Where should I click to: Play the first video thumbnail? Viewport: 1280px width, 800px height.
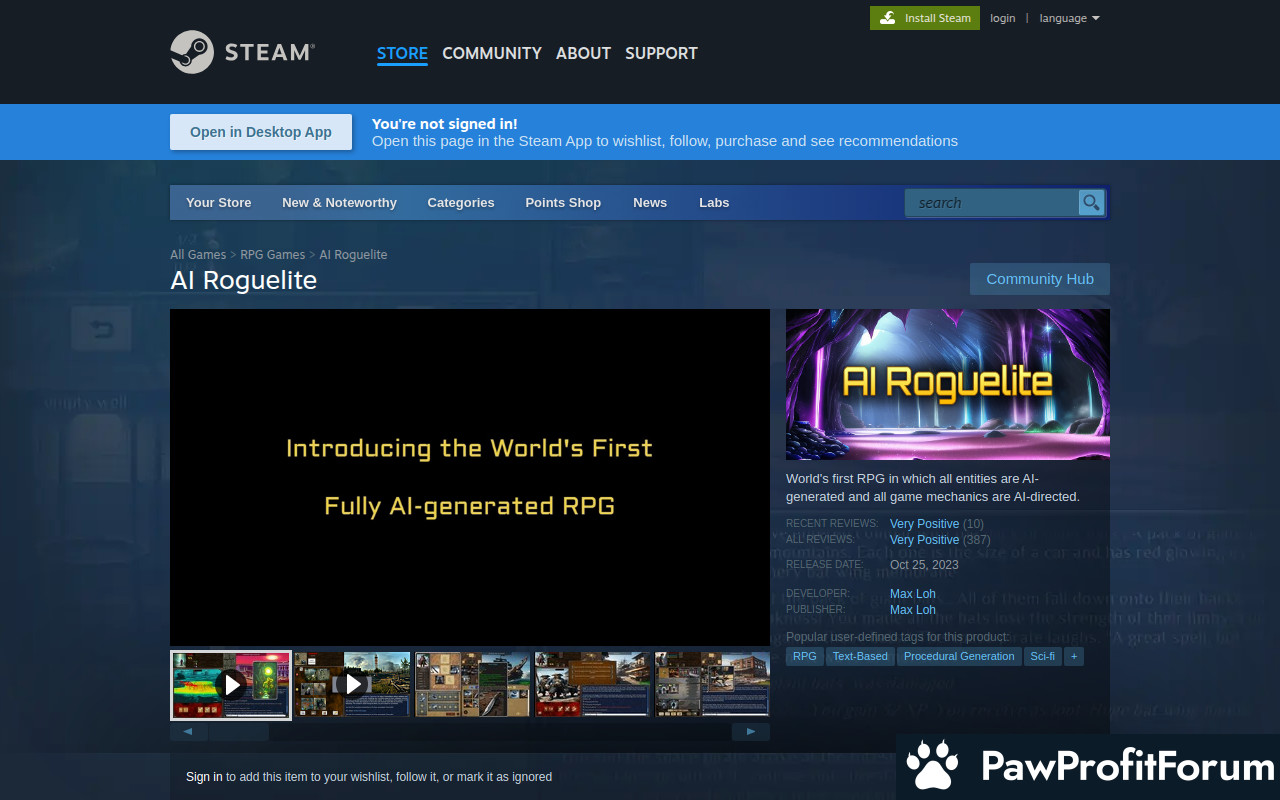click(231, 684)
